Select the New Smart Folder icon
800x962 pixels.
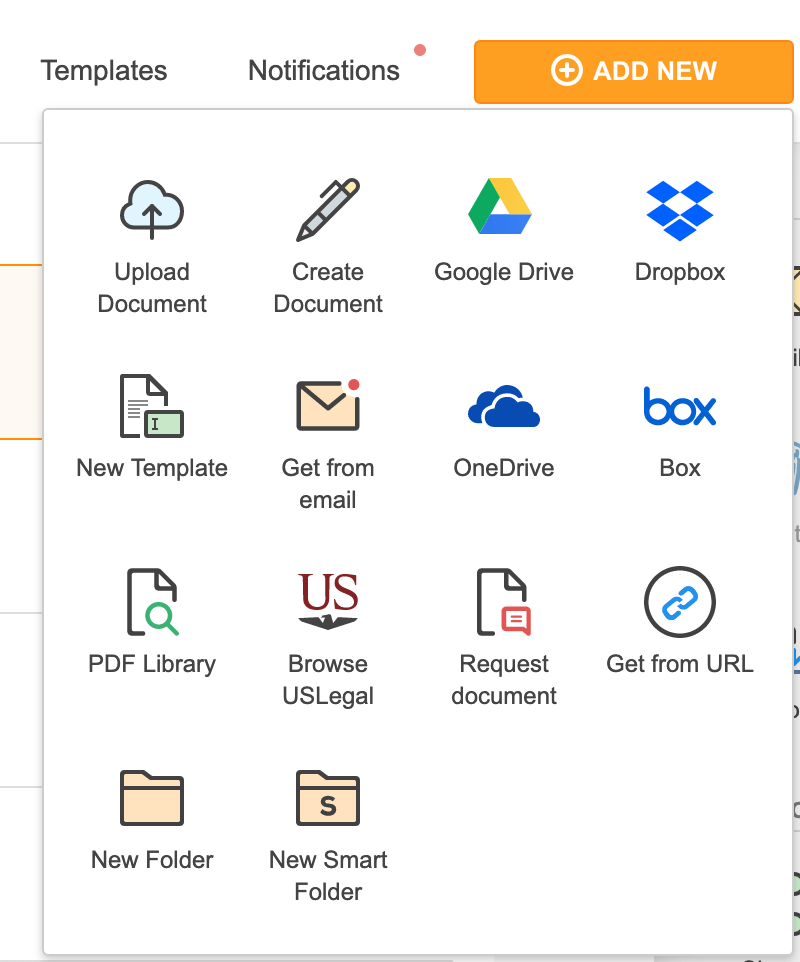(x=328, y=798)
